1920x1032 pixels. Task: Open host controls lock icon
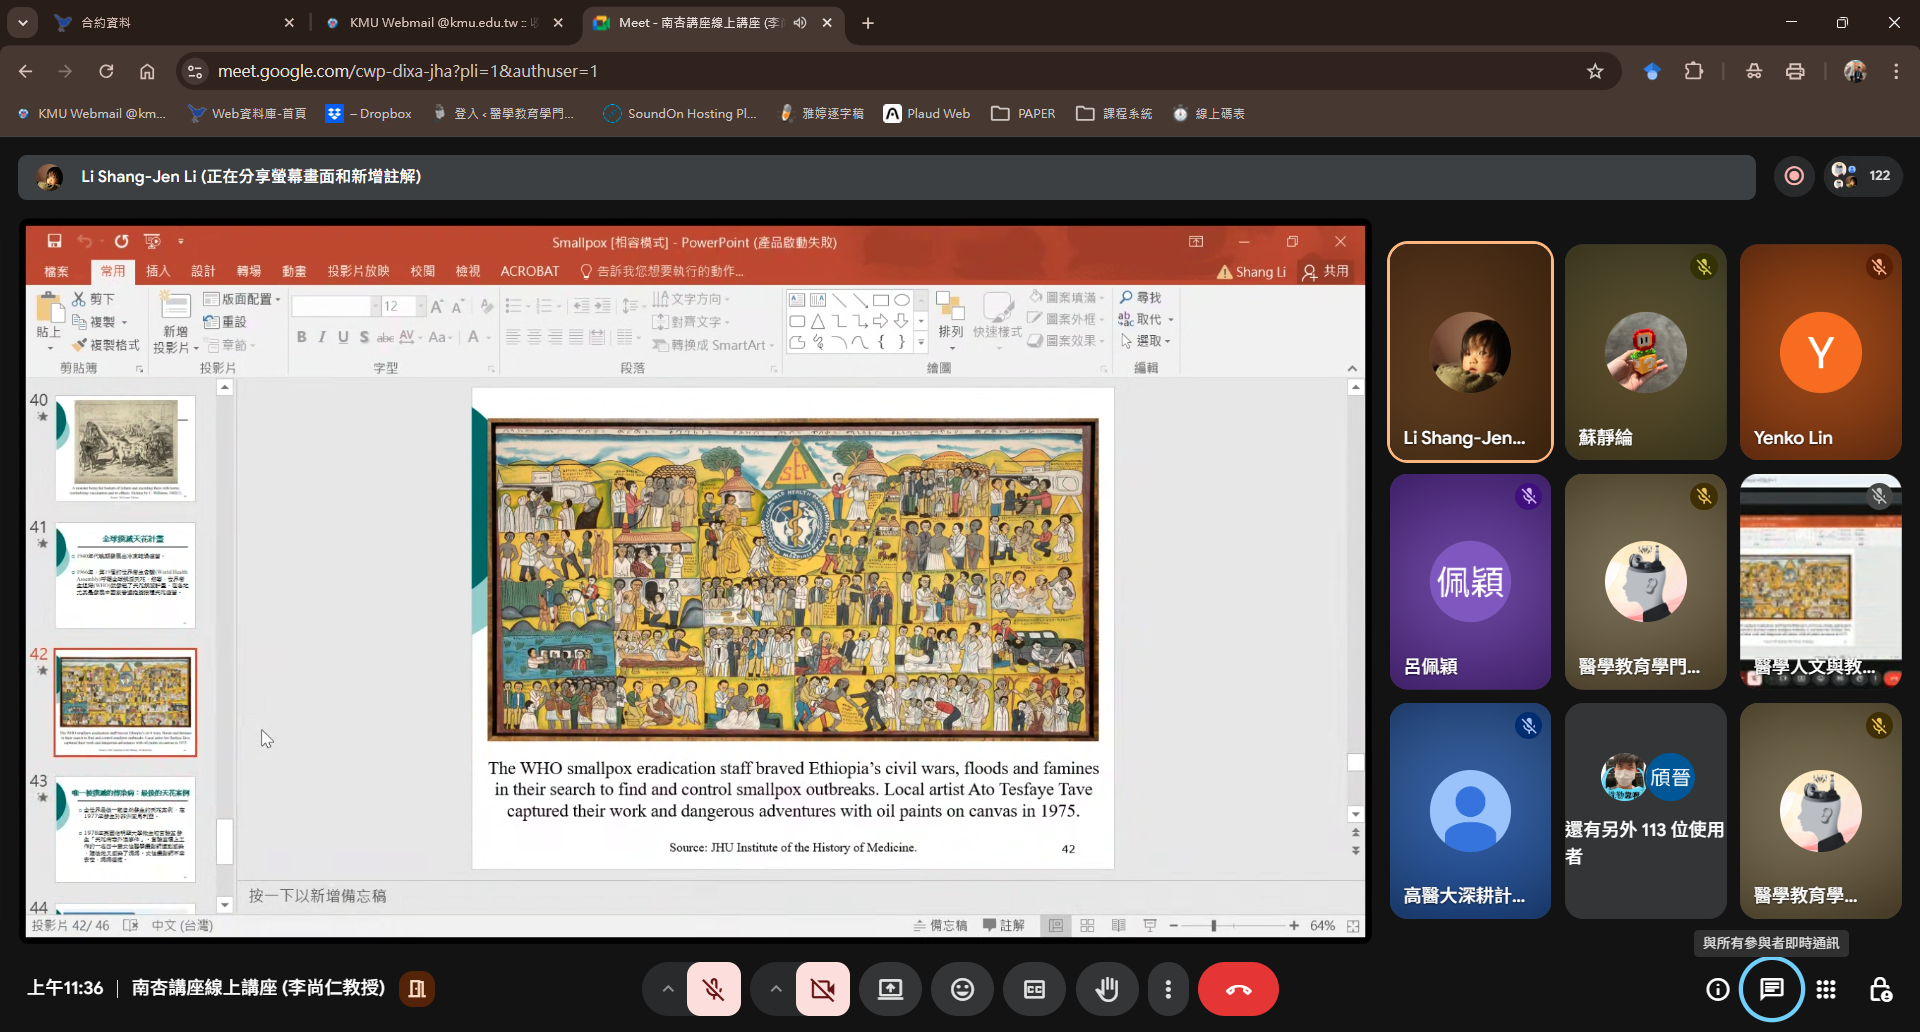click(1880, 989)
